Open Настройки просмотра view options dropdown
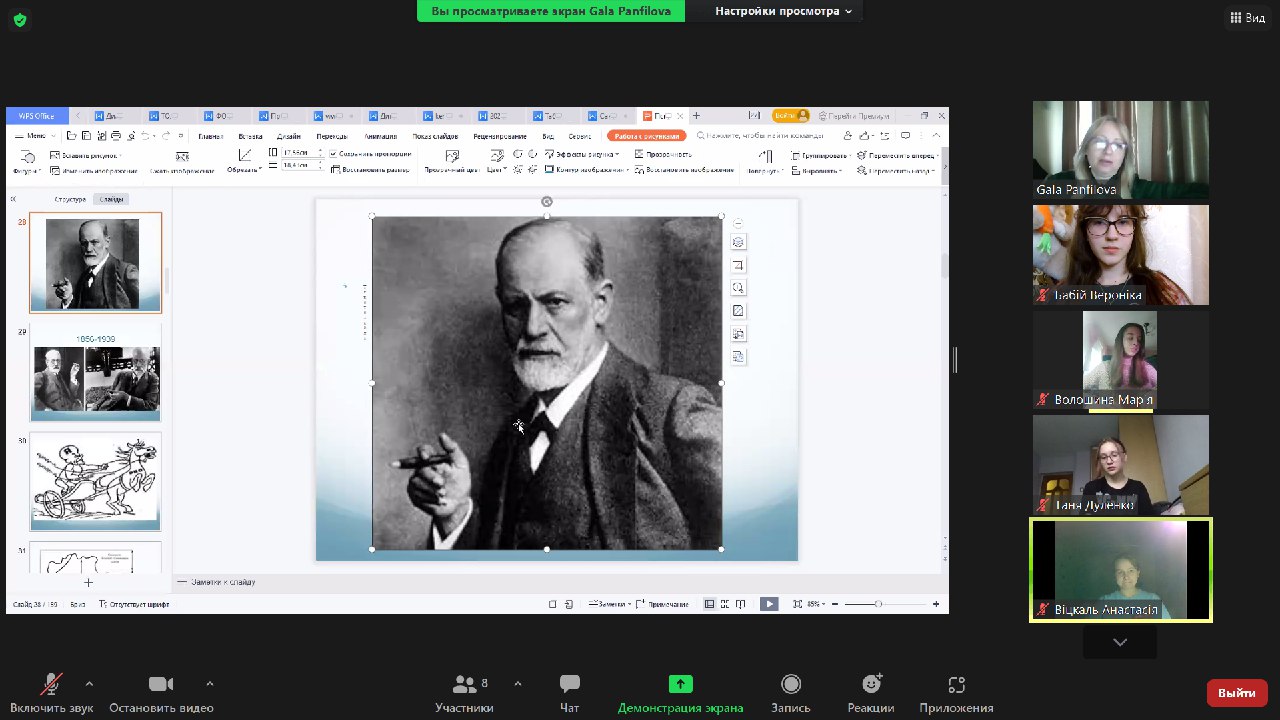The image size is (1280, 720). point(783,11)
